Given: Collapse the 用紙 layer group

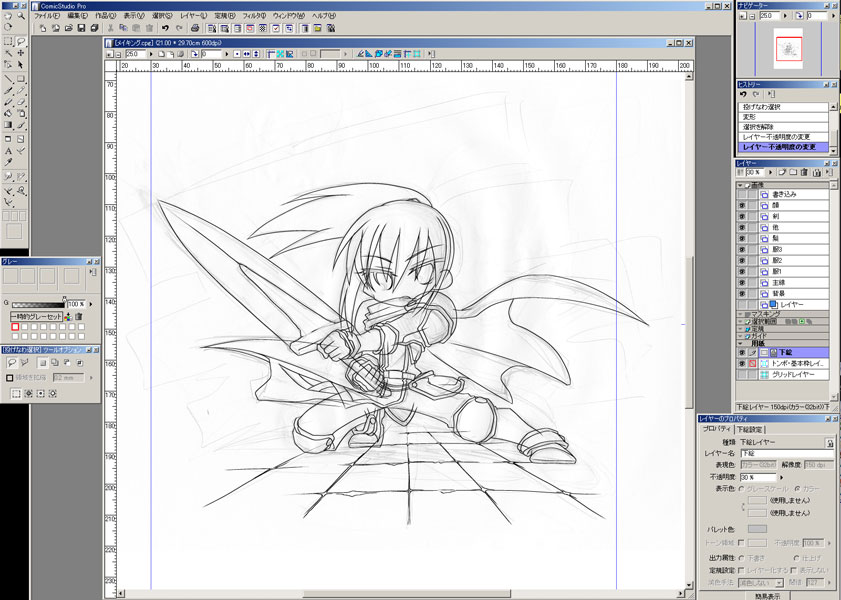Looking at the screenshot, I should coord(741,342).
